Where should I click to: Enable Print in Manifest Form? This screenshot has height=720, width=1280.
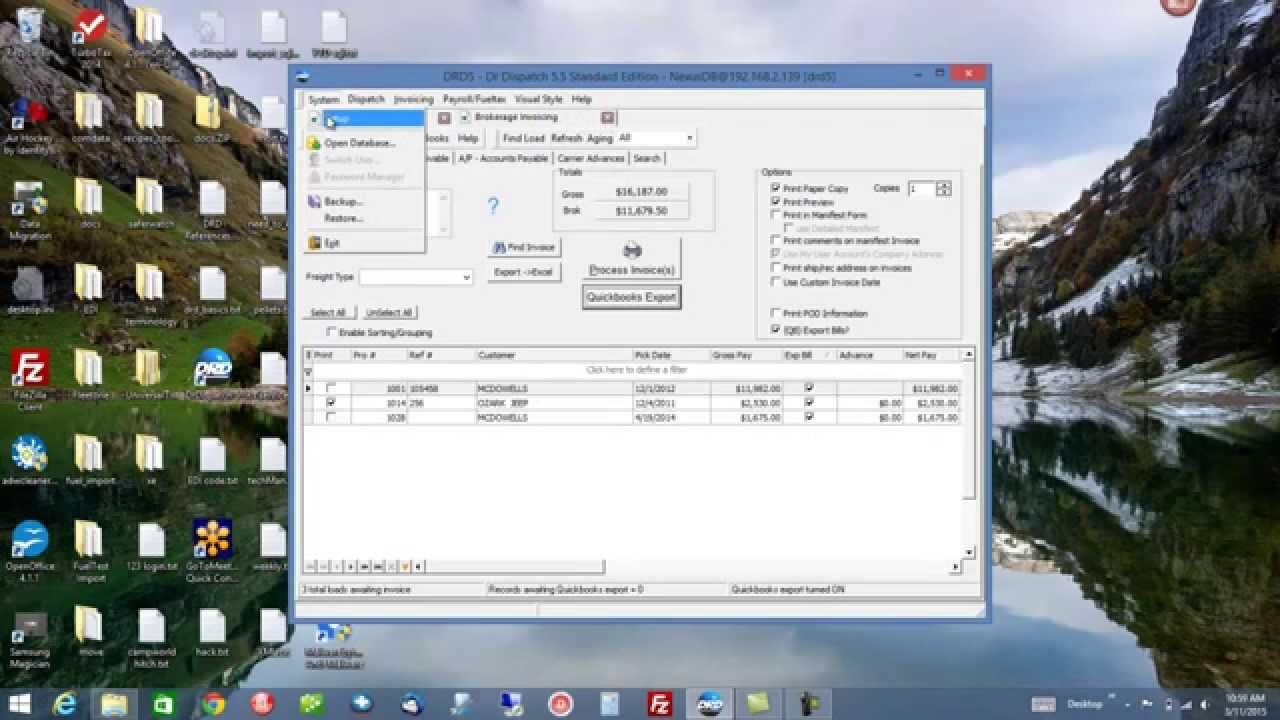(x=776, y=215)
